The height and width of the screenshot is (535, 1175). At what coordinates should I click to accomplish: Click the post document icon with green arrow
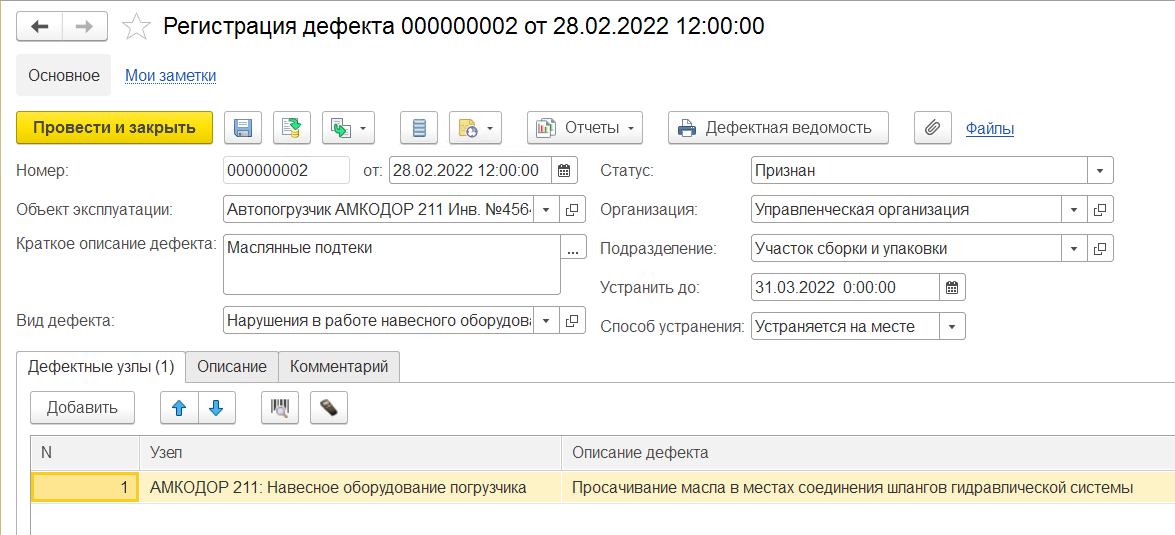(x=292, y=128)
